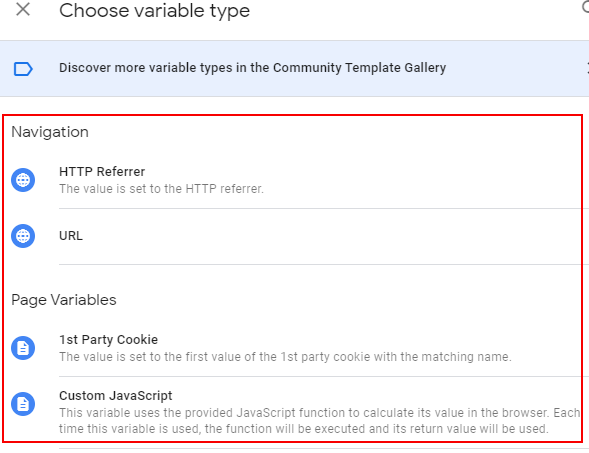Click the tag icon in the gallery banner

pyautogui.click(x=23, y=69)
